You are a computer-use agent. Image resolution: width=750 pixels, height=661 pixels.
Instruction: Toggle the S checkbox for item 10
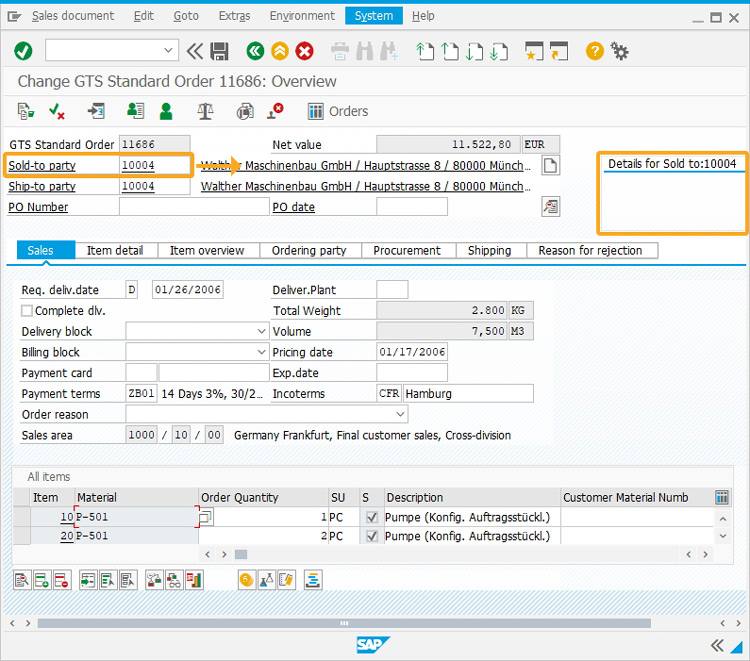click(372, 517)
